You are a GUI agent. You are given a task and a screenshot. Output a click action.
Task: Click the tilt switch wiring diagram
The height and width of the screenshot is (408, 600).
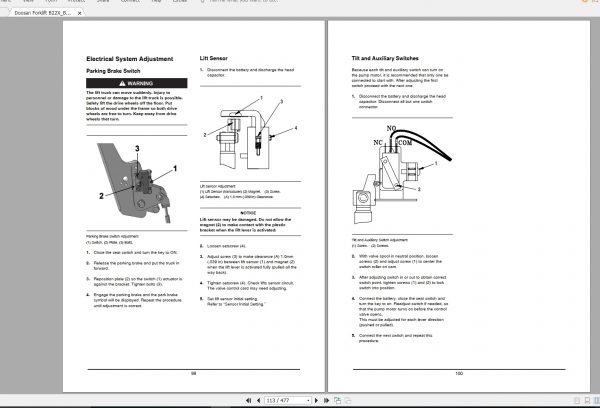coord(402,174)
